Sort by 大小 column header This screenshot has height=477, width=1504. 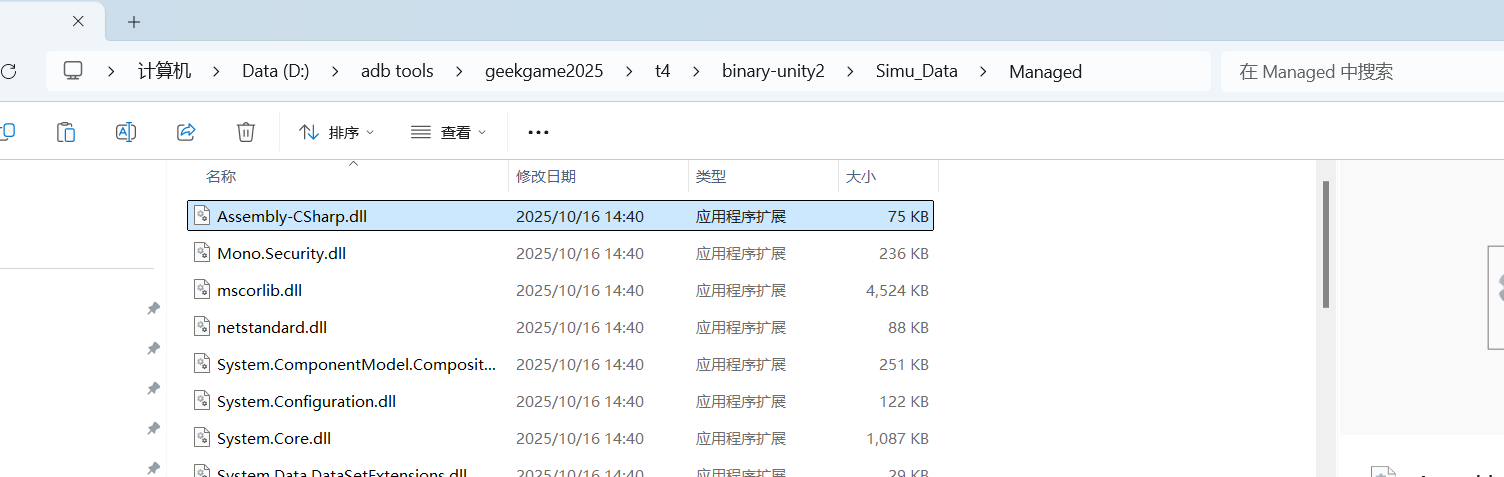point(861,176)
